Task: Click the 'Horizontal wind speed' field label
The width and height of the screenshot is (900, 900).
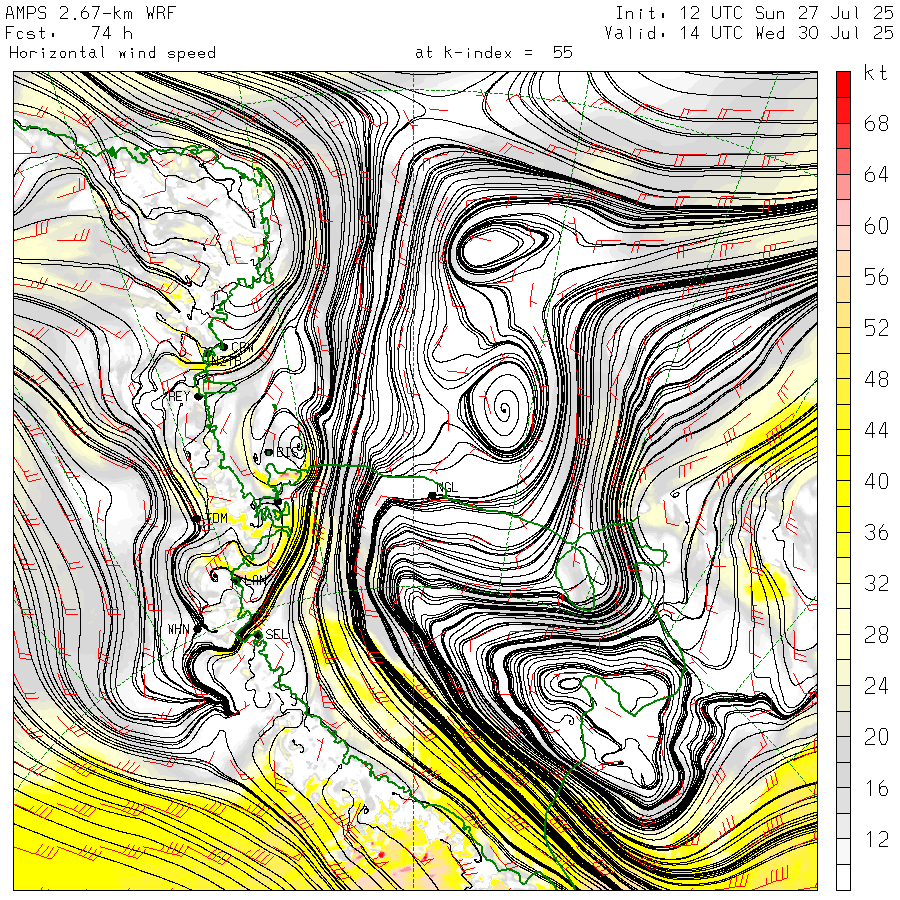Action: [x=112, y=53]
